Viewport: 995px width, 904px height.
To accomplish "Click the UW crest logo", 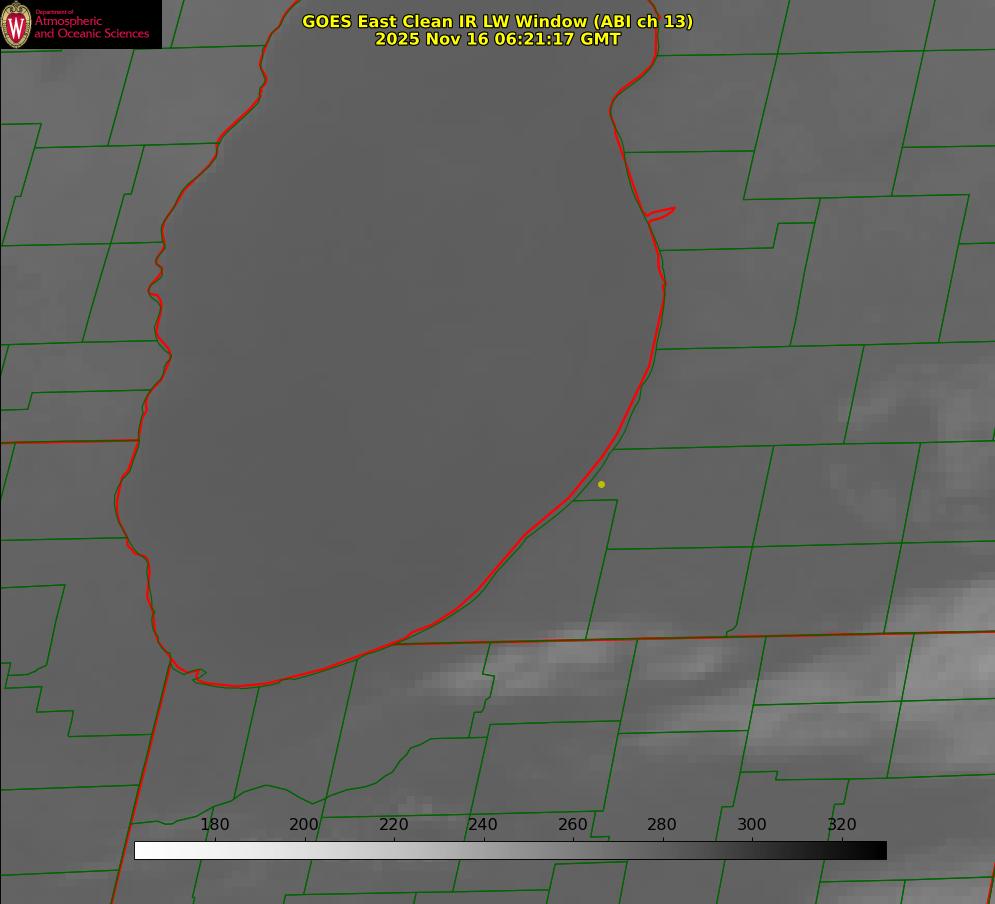I will coord(17,24).
